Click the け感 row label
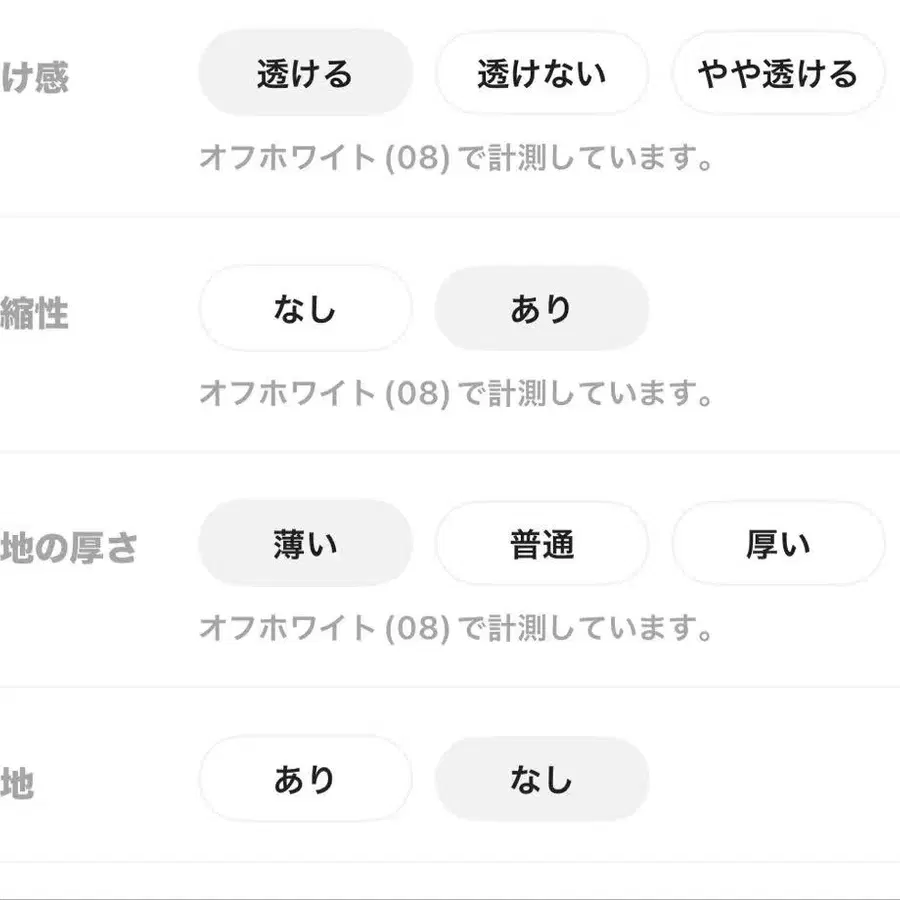 point(34,77)
